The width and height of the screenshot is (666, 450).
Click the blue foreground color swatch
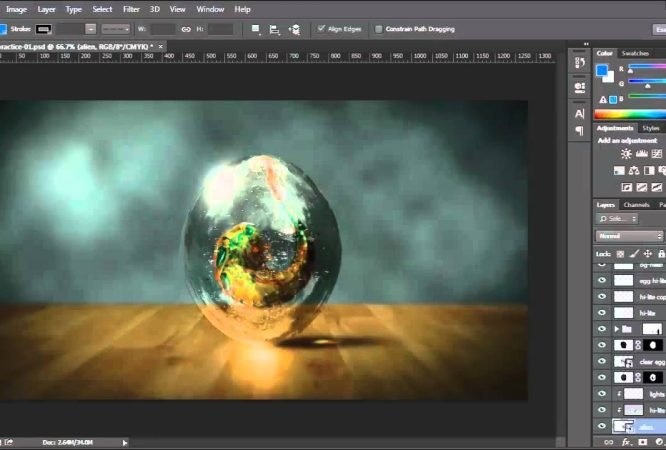(601, 71)
